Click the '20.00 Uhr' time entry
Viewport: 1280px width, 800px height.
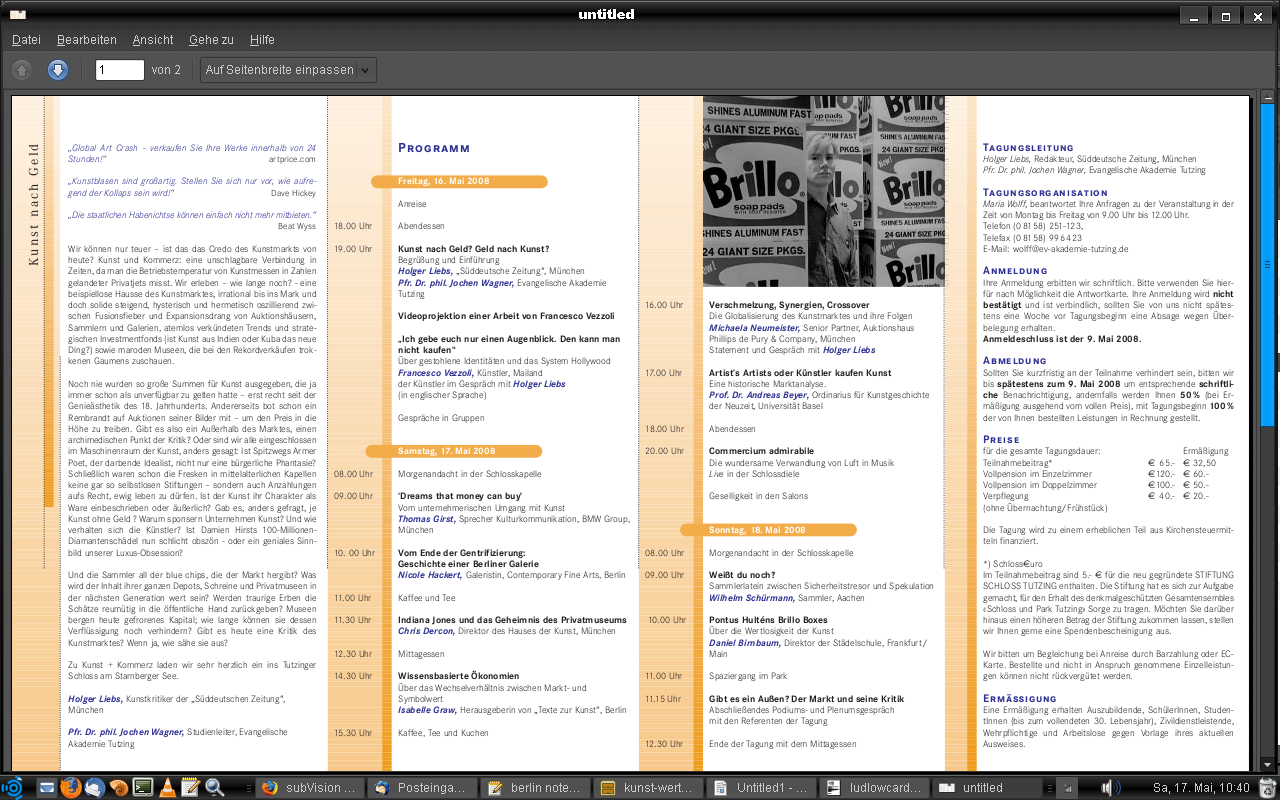click(x=664, y=451)
